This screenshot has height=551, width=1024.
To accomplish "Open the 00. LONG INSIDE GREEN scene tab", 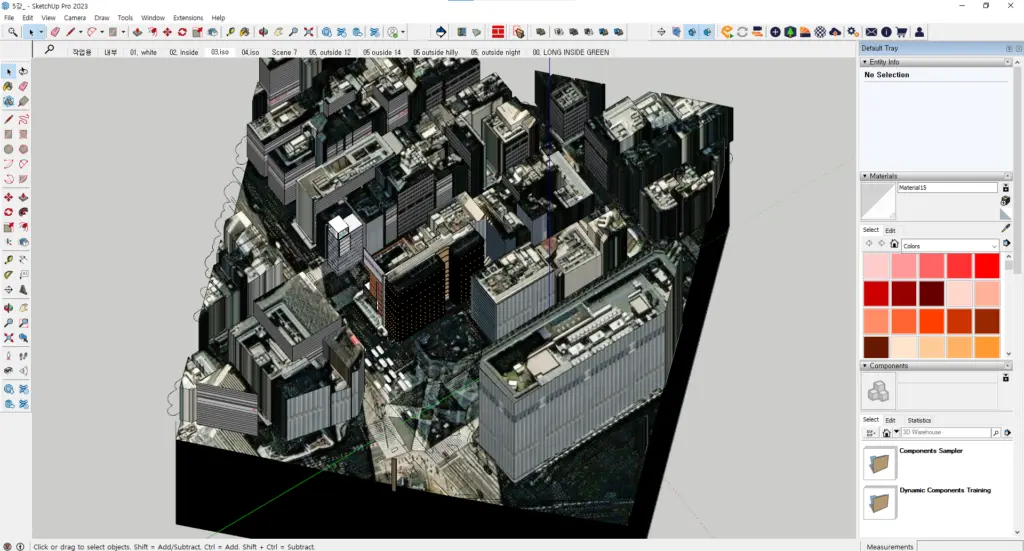I will [x=571, y=52].
